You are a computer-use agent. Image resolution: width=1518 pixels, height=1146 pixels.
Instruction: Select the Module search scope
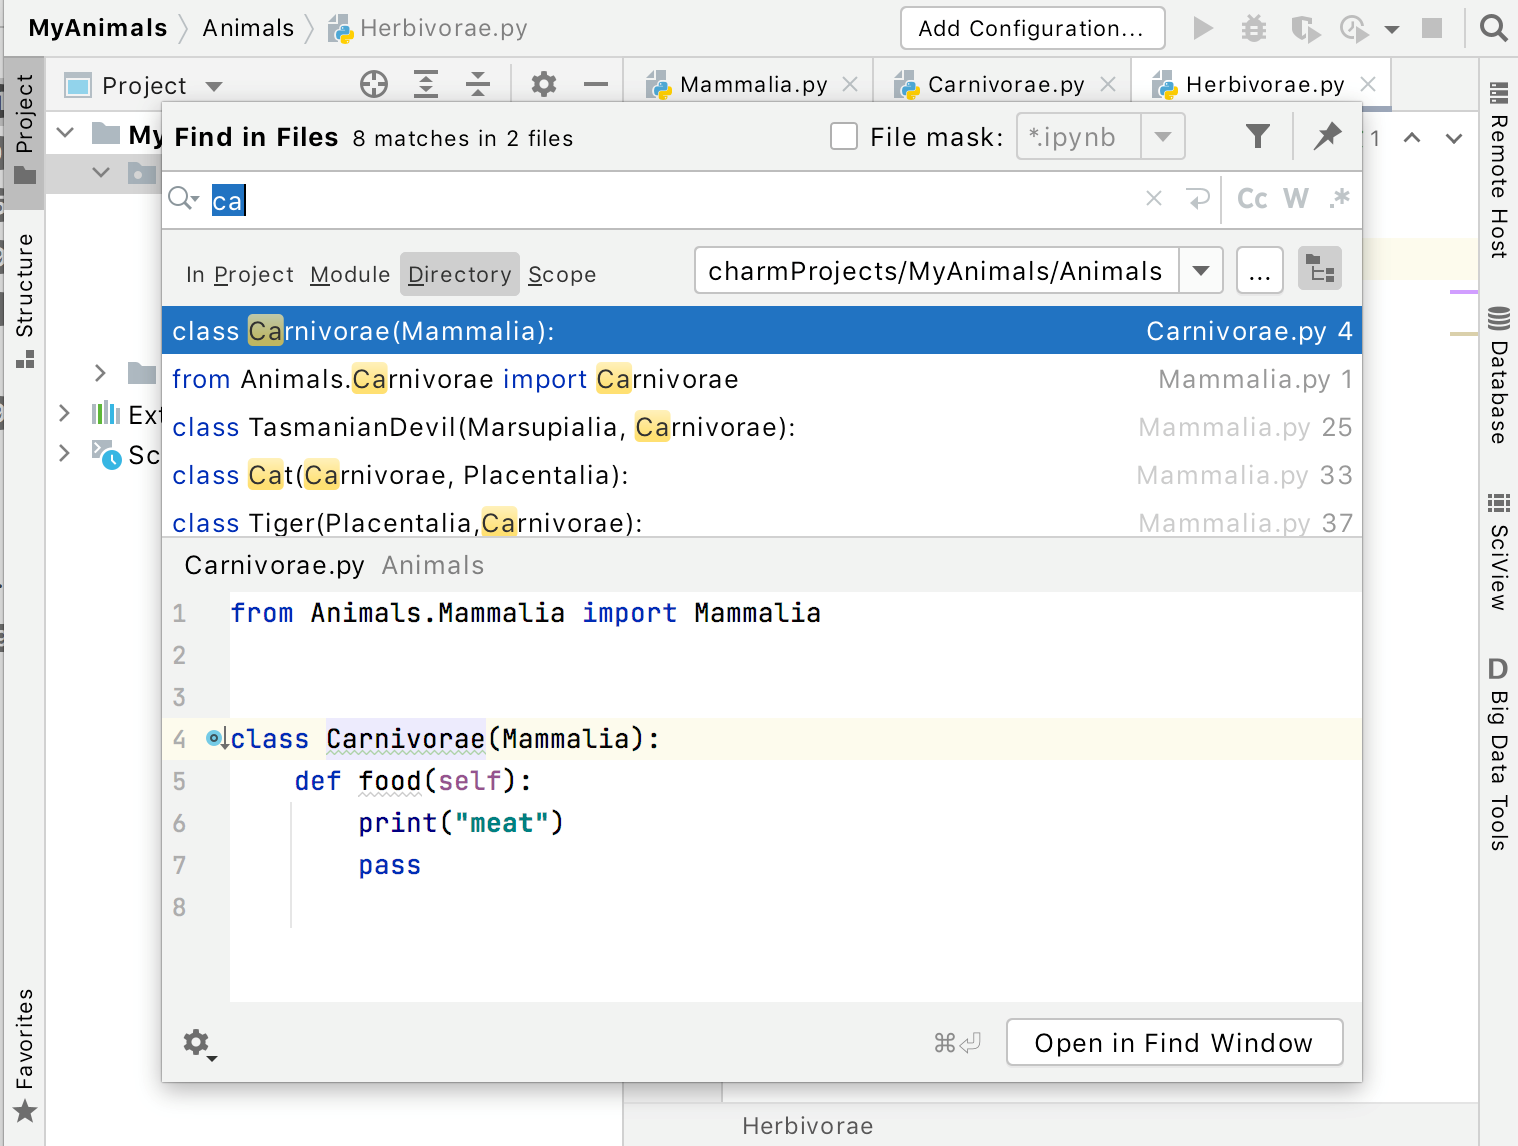tap(349, 274)
